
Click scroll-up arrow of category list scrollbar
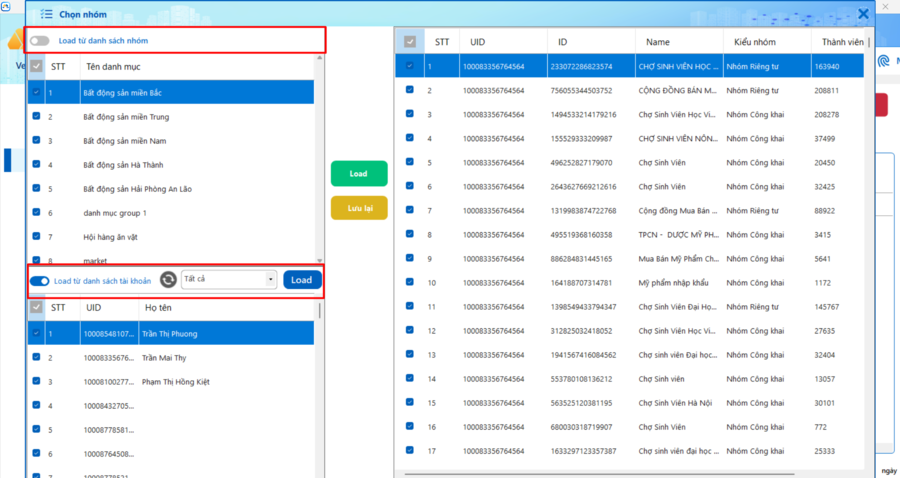click(x=320, y=58)
